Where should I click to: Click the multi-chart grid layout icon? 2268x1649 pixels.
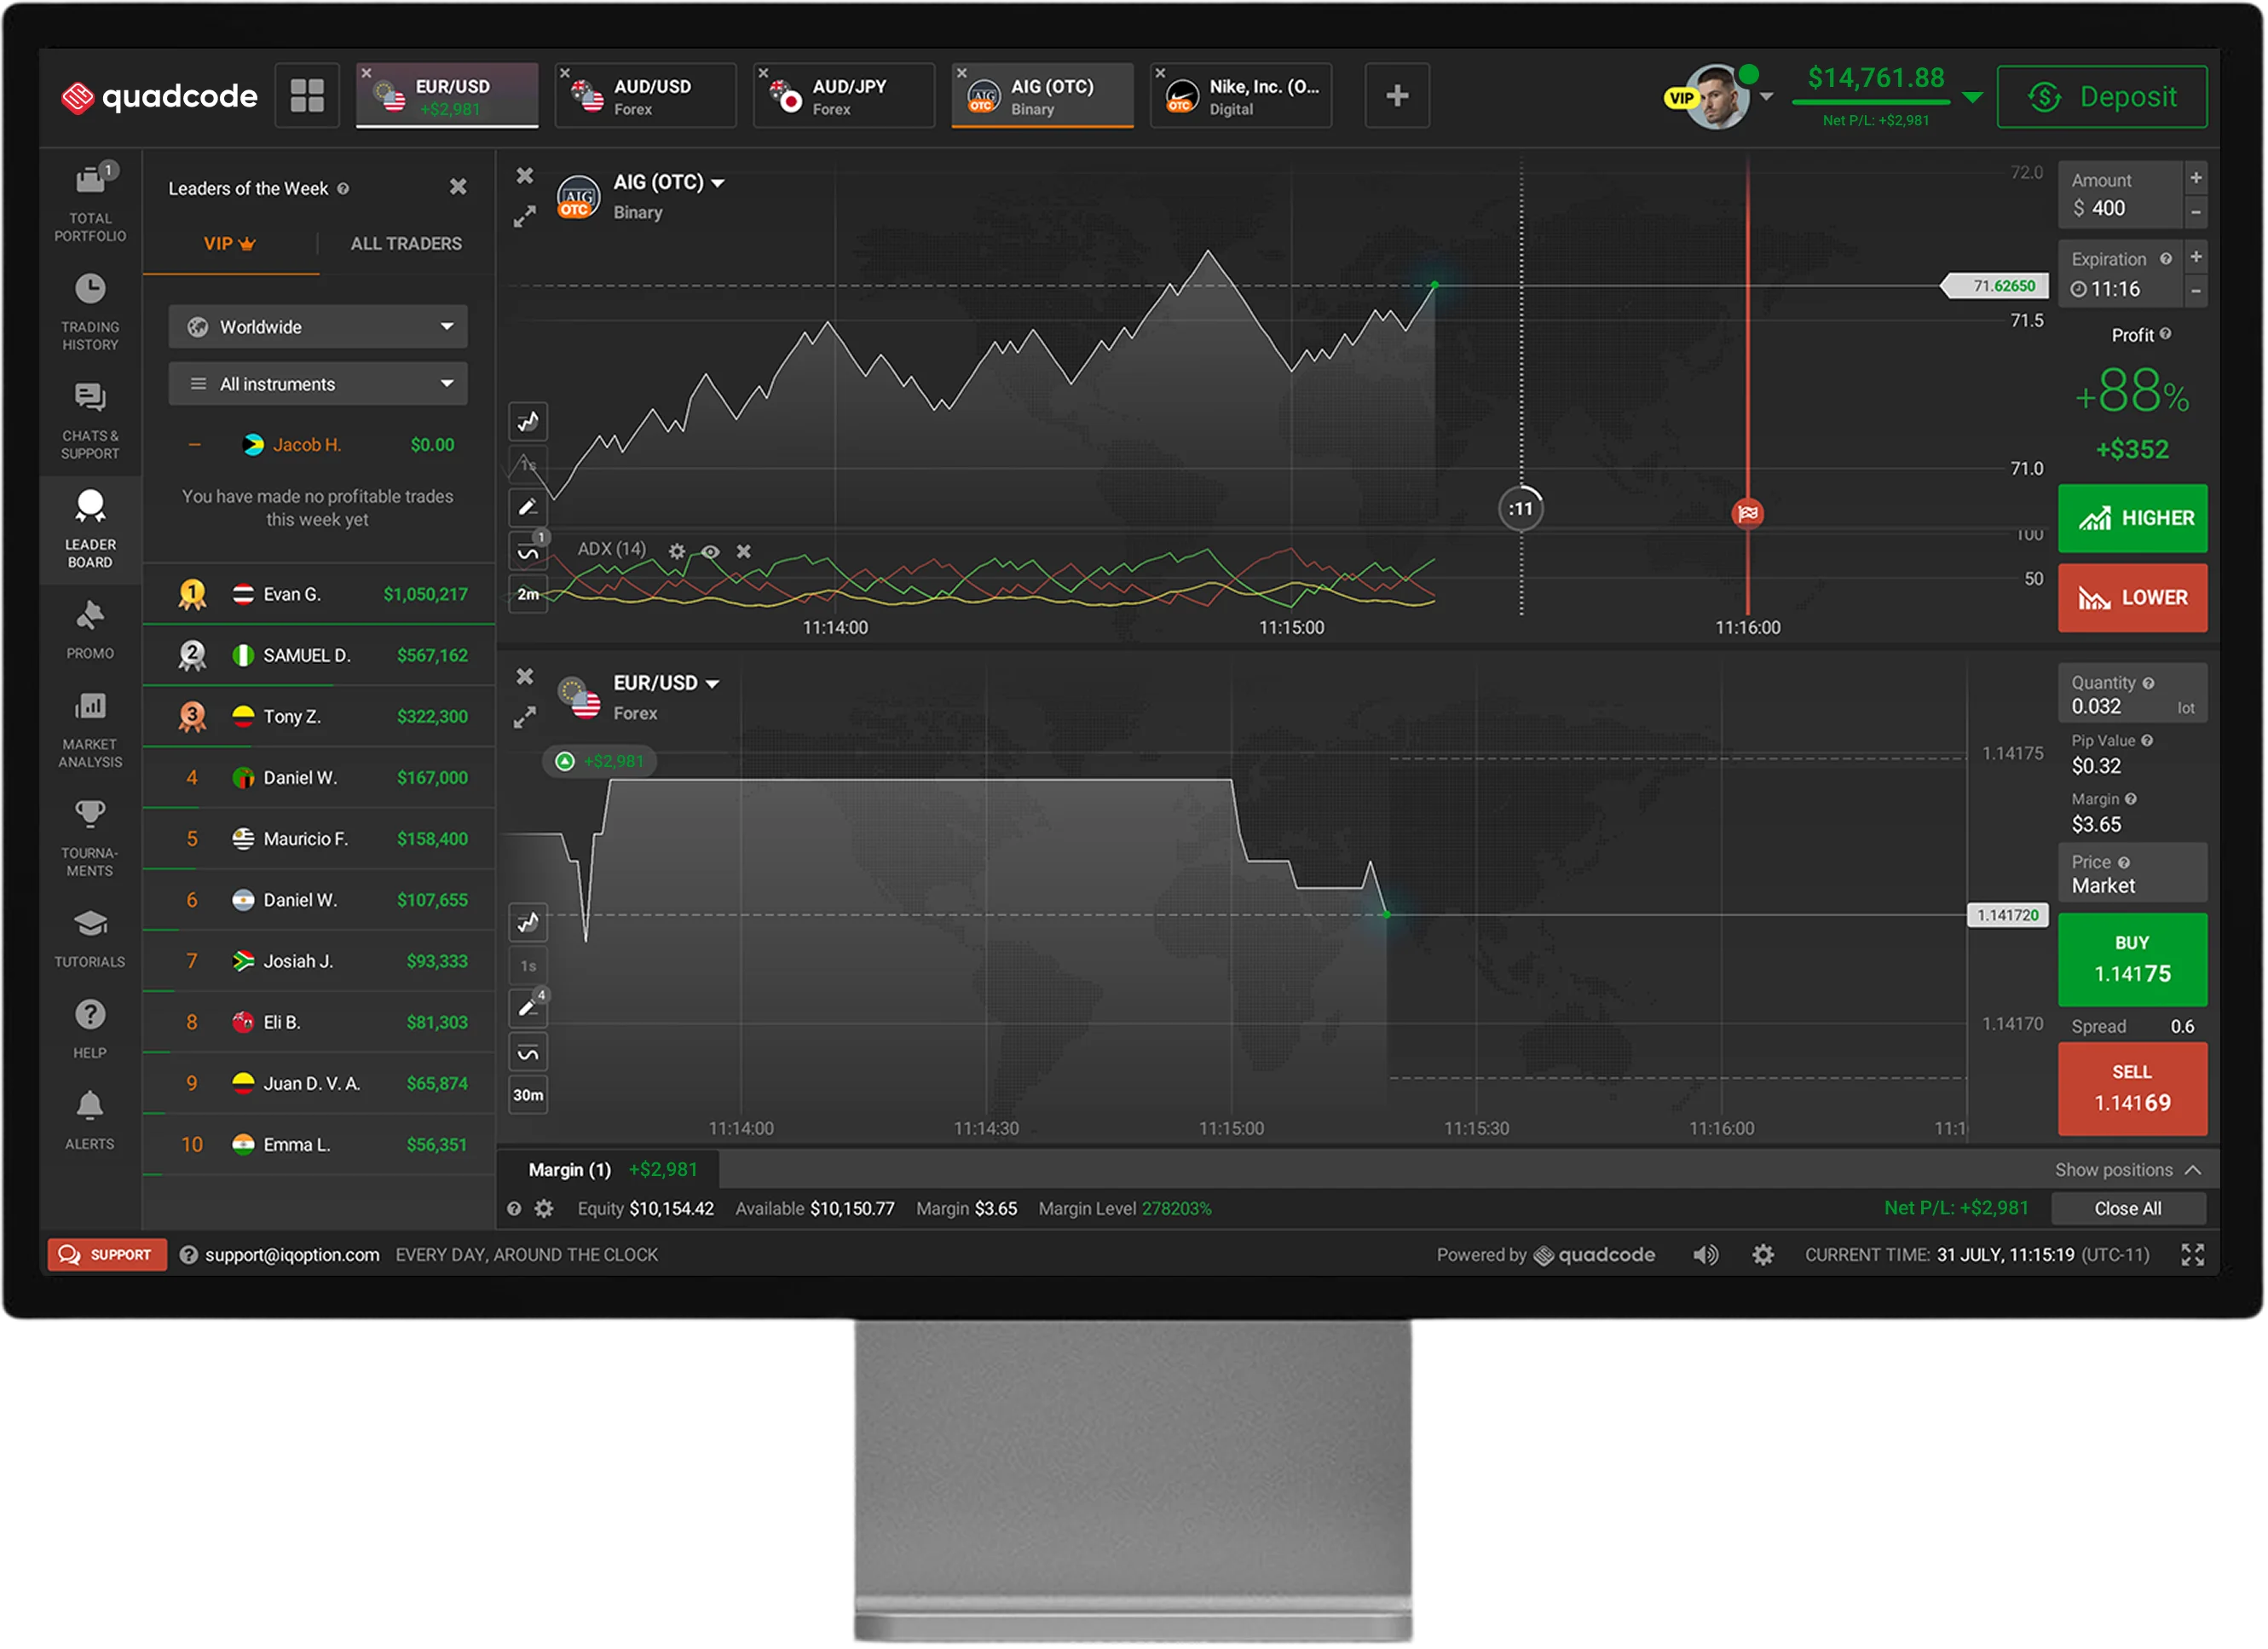point(307,96)
